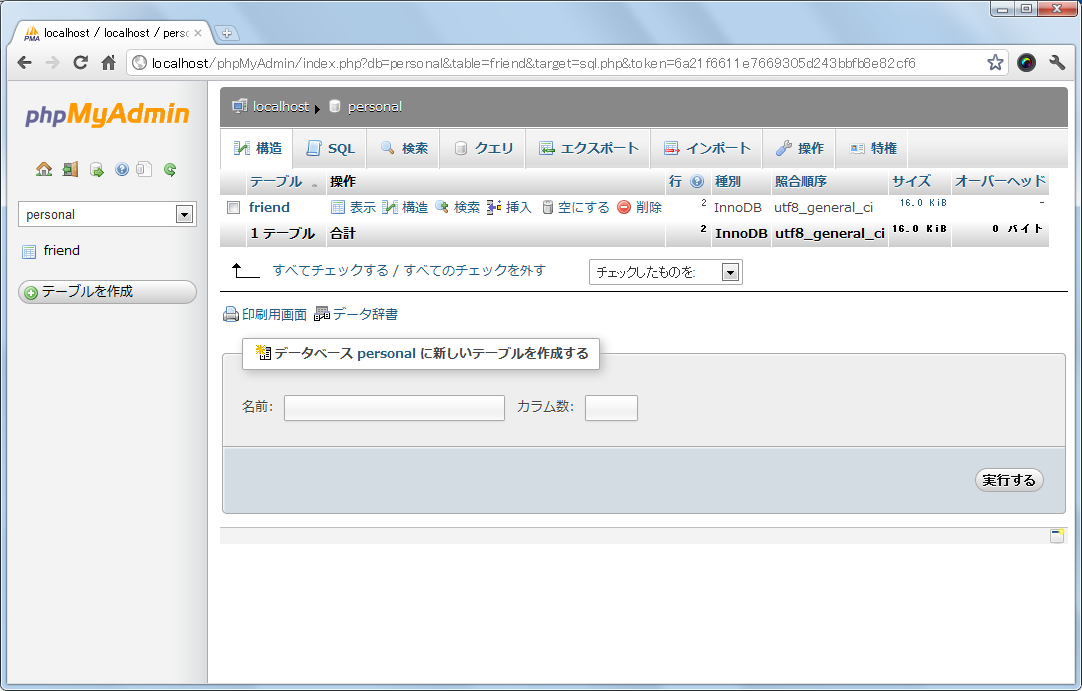
Task: Click color wheel extension icon in toolbar
Action: pyautogui.click(x=1027, y=63)
